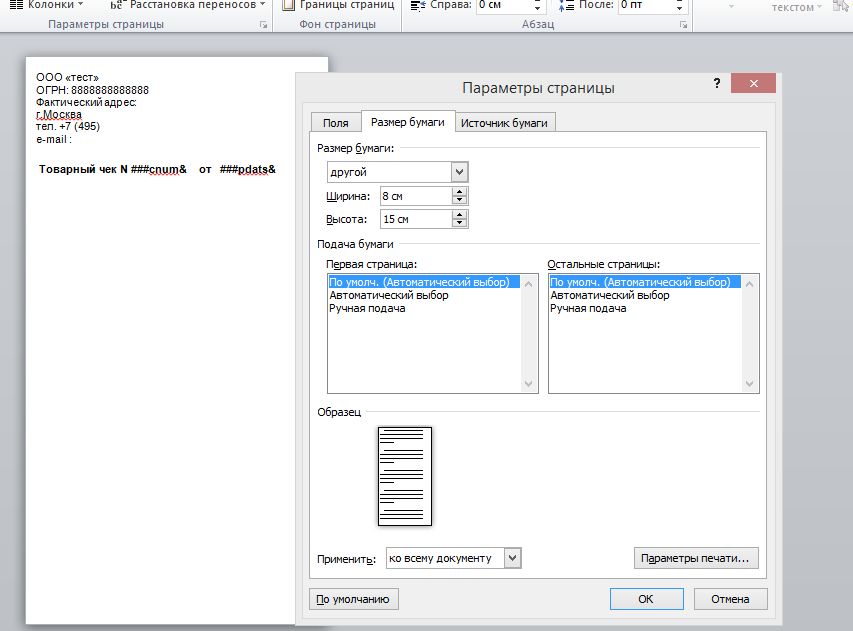853x631 pixels.
Task: Open the Применить 'ко всему документу' dropdown
Action: pyautogui.click(x=512, y=558)
